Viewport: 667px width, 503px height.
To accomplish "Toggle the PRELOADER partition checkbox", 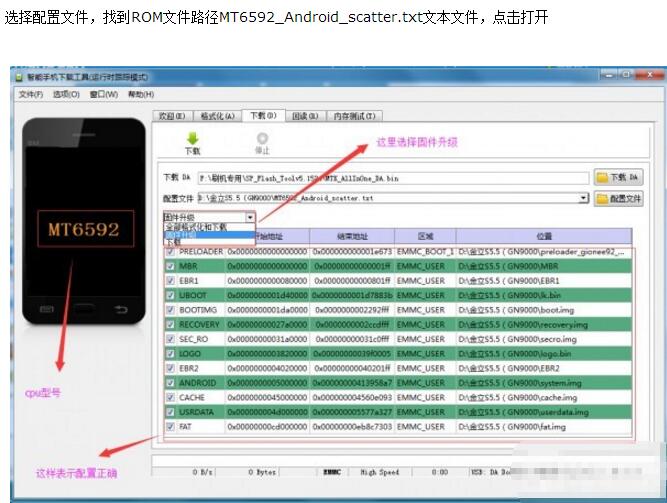I will [x=171, y=252].
